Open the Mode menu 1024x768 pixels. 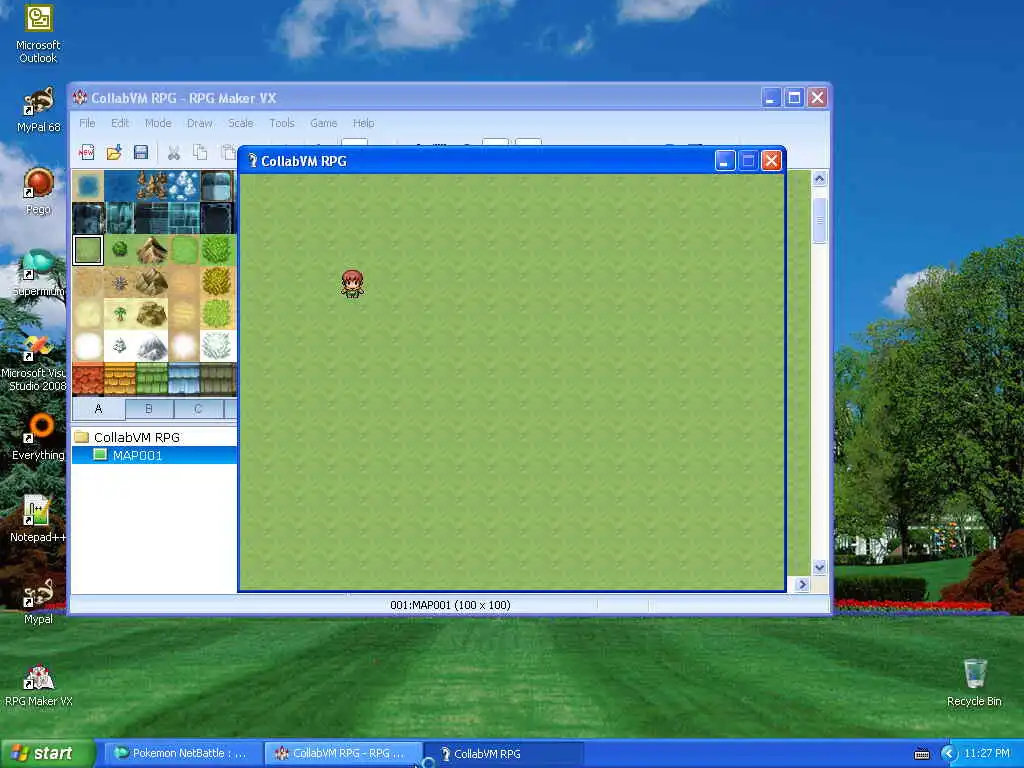(x=158, y=123)
